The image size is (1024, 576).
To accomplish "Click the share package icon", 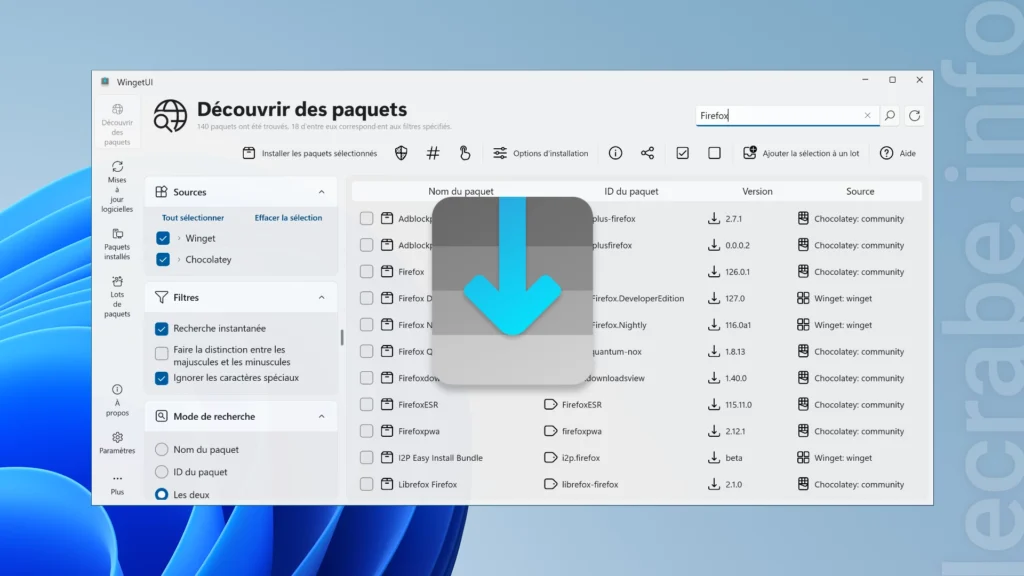I will click(x=647, y=153).
